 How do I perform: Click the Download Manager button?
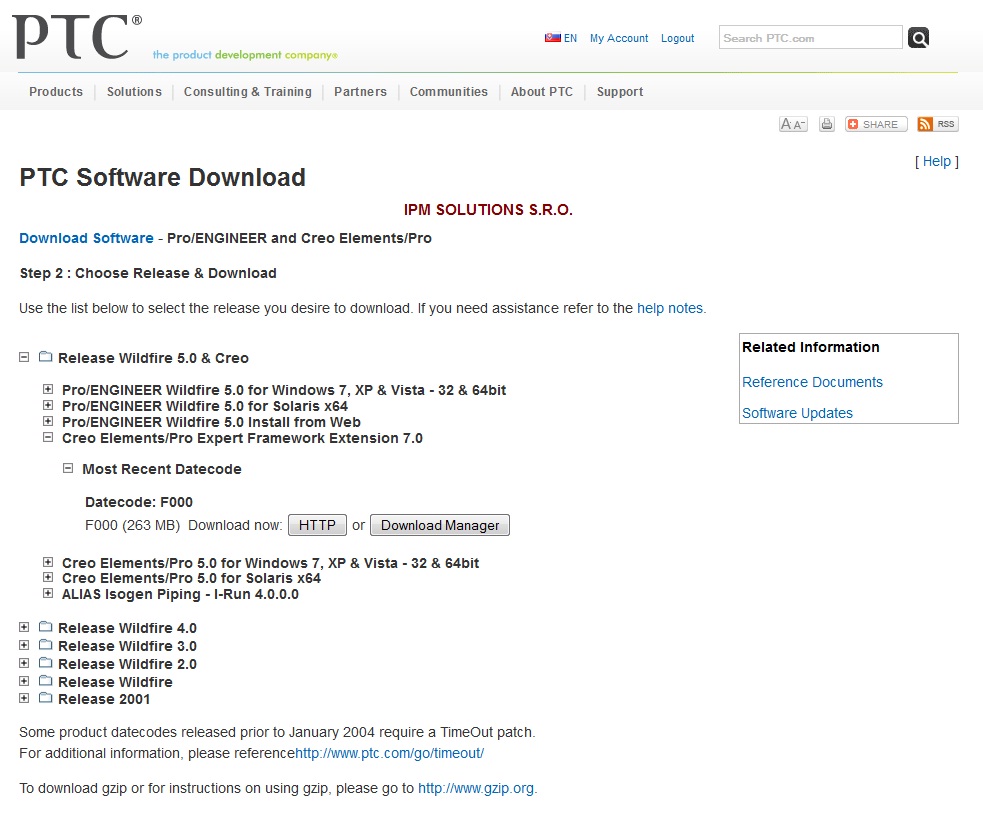coord(440,525)
